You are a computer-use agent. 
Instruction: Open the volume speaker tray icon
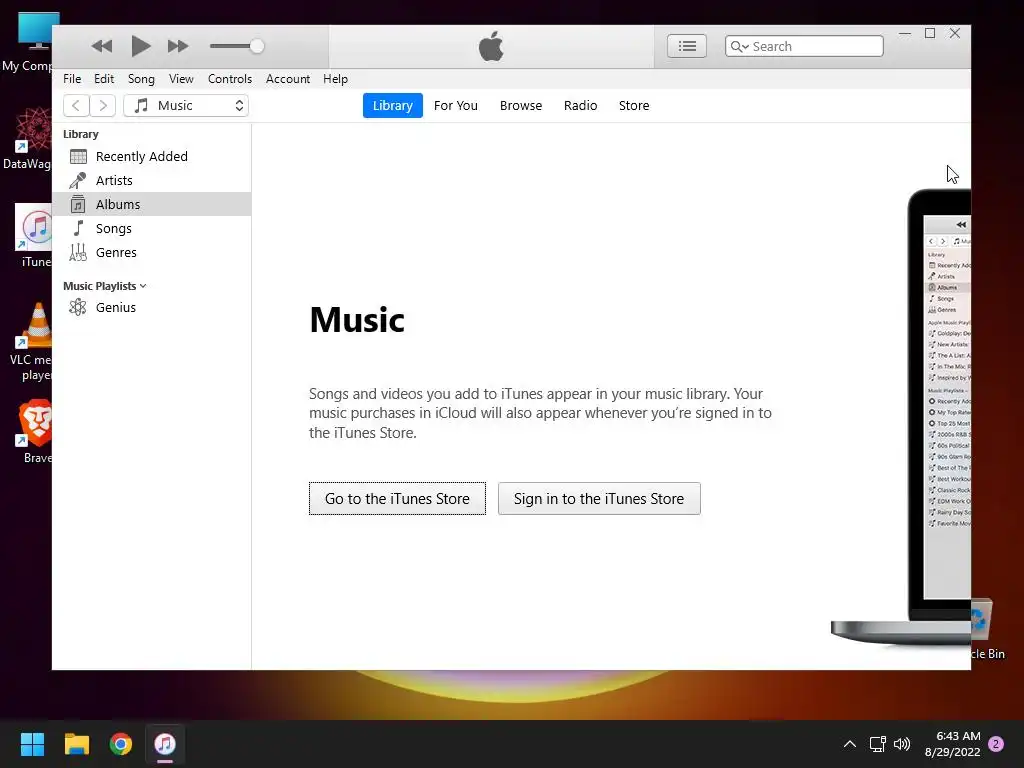(902, 744)
